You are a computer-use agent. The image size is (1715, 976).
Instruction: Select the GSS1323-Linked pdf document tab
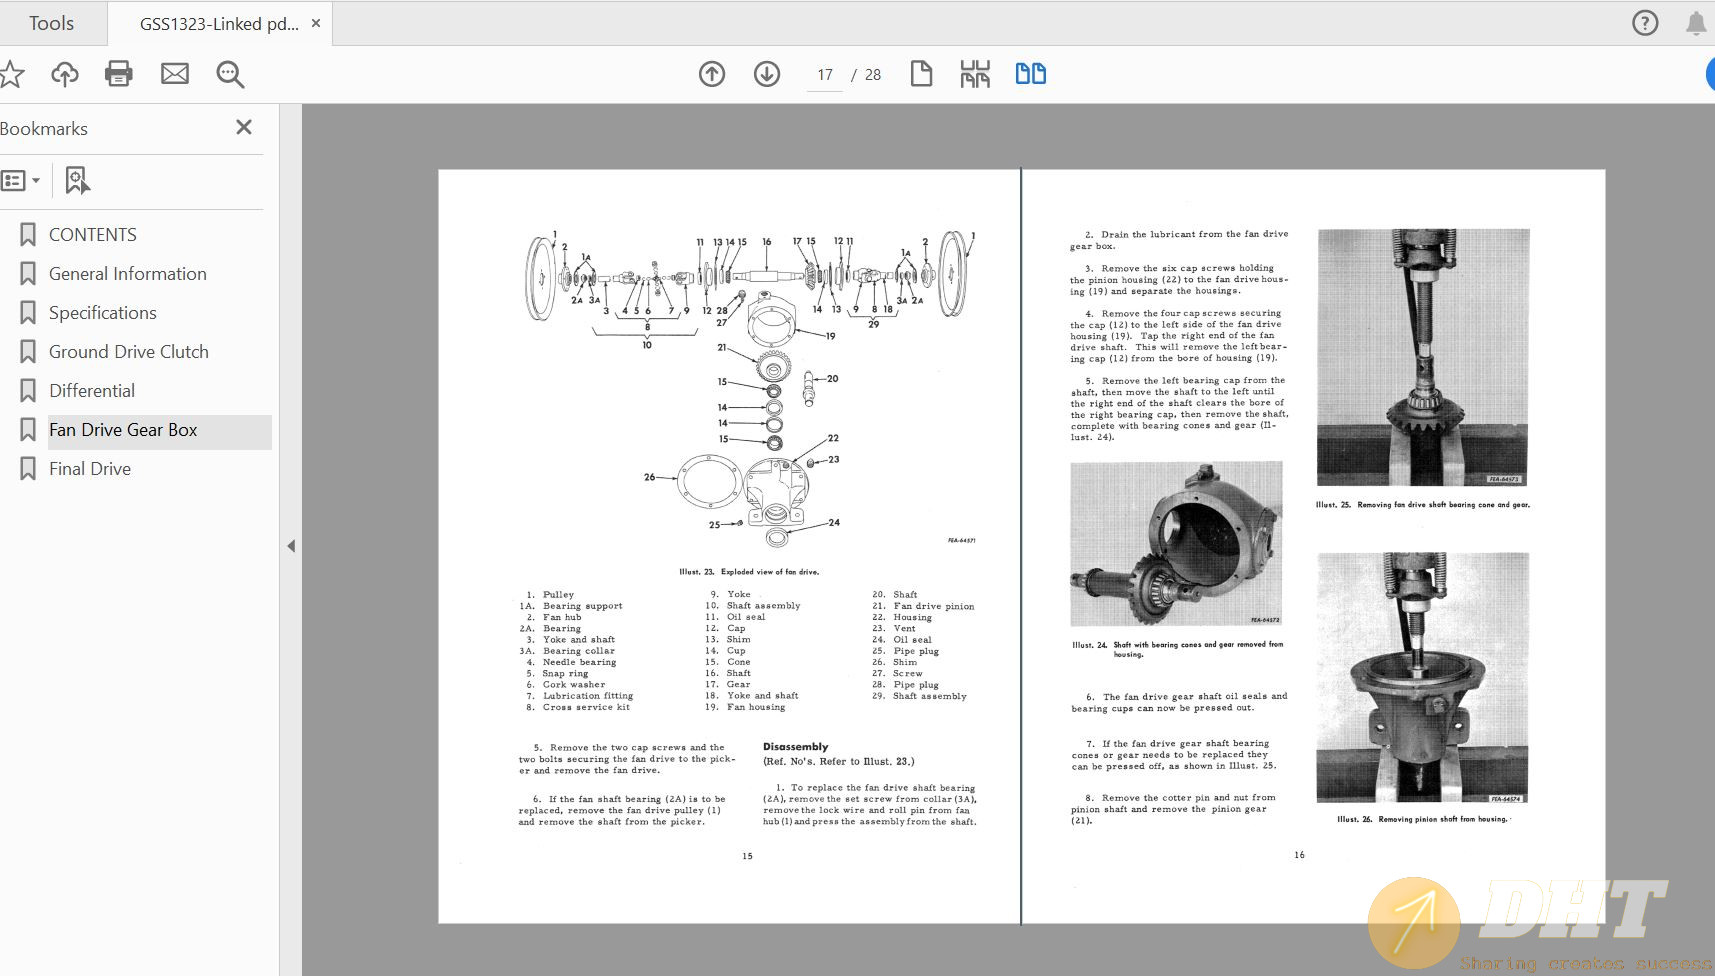[x=219, y=24]
